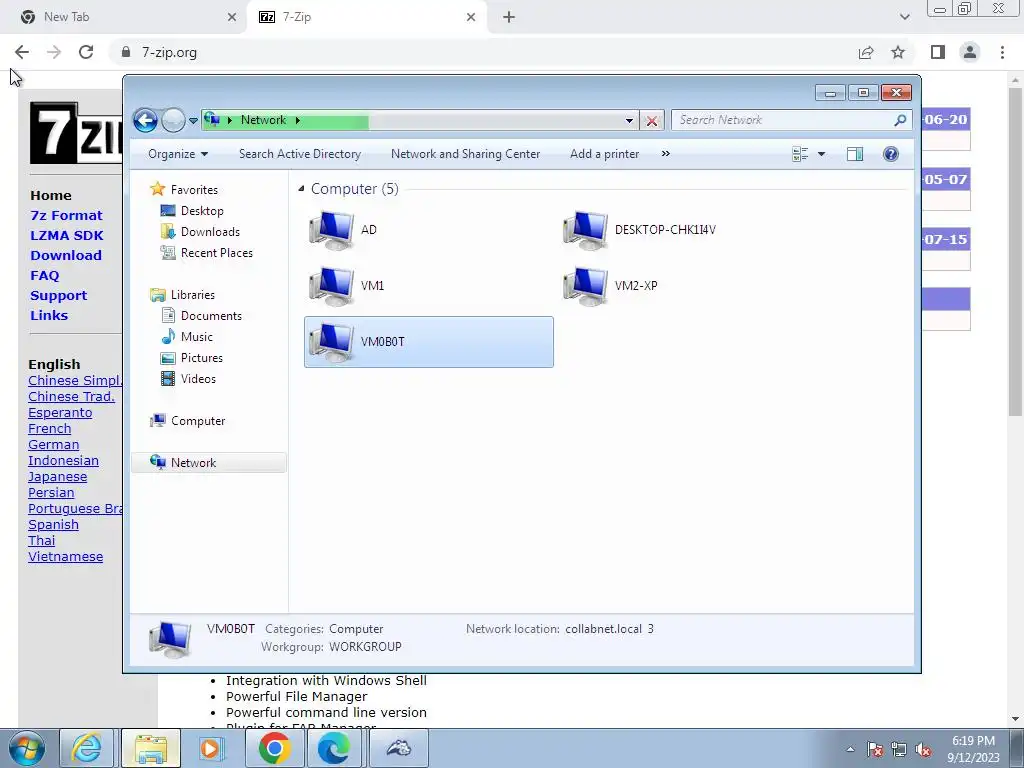Go back in Explorer window
Image resolution: width=1024 pixels, height=768 pixels.
(145, 120)
